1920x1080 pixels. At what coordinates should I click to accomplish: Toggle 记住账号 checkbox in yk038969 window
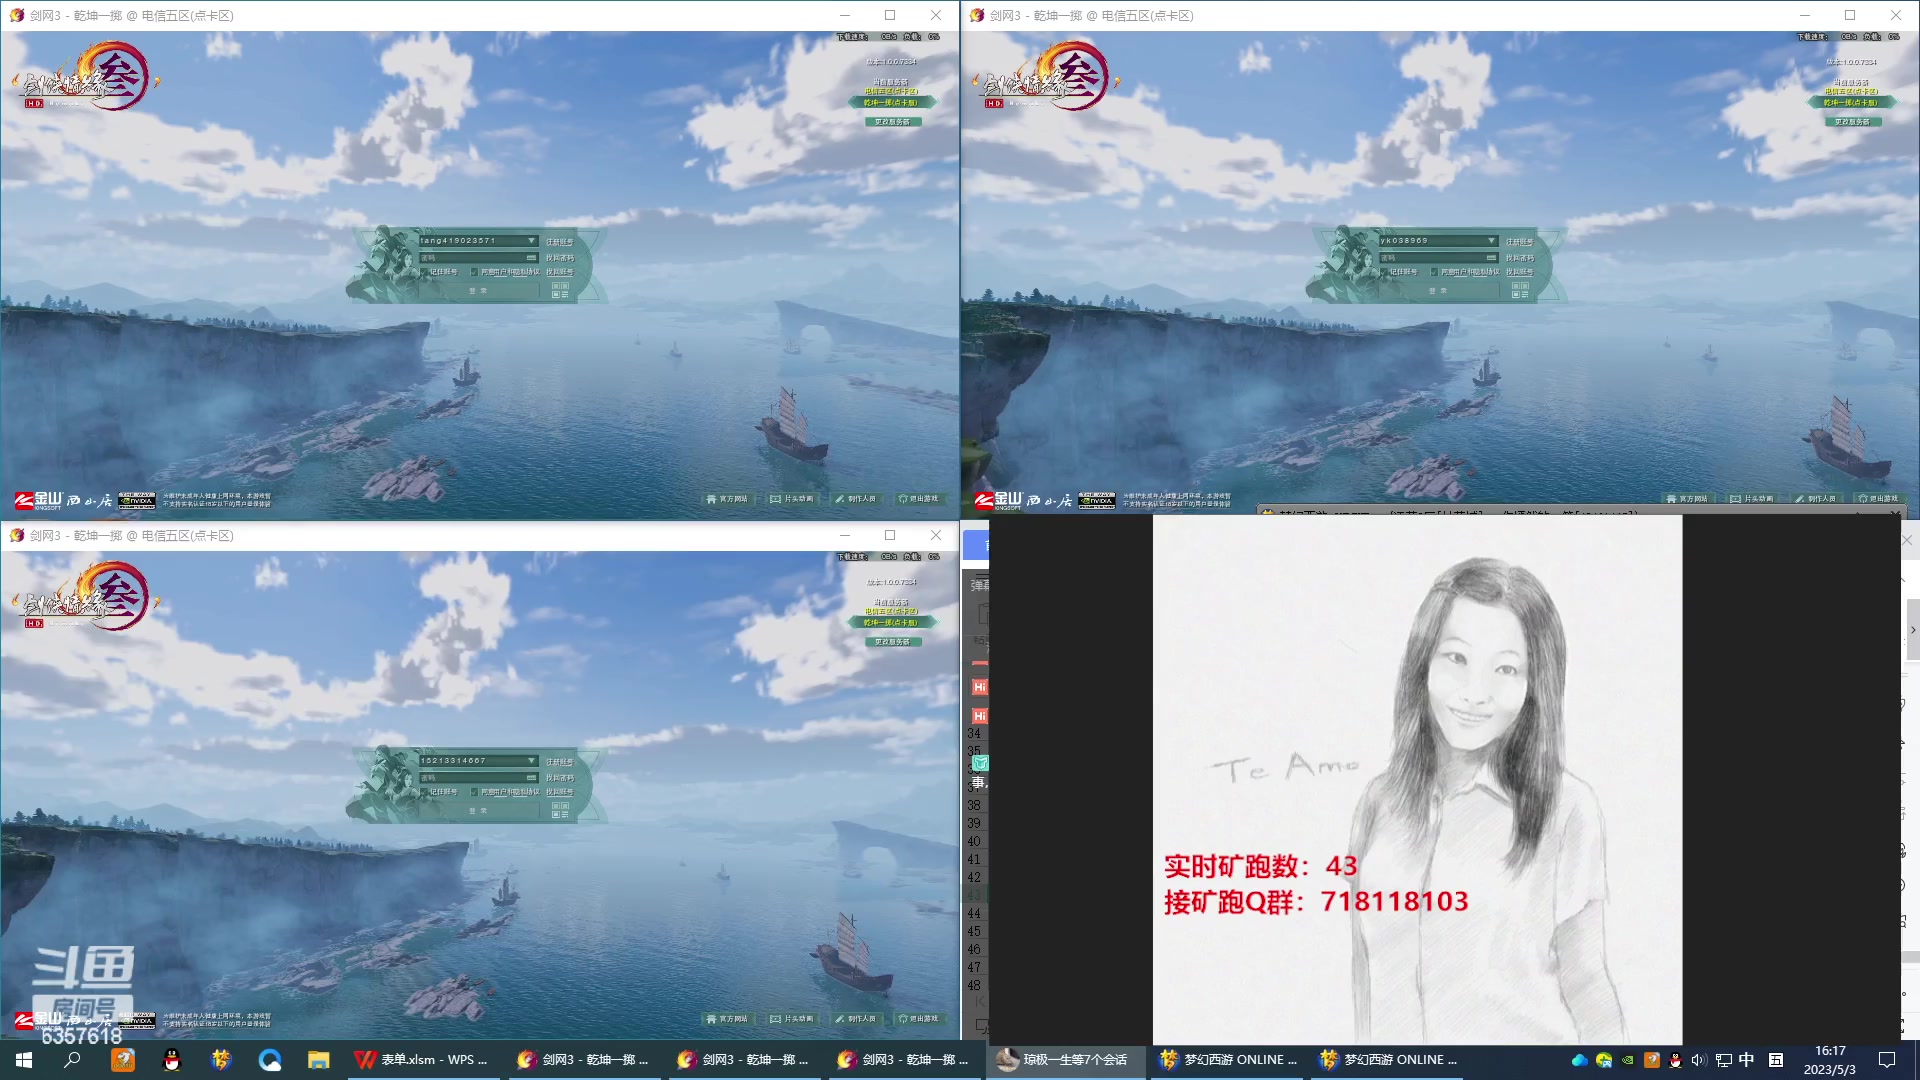(1384, 272)
